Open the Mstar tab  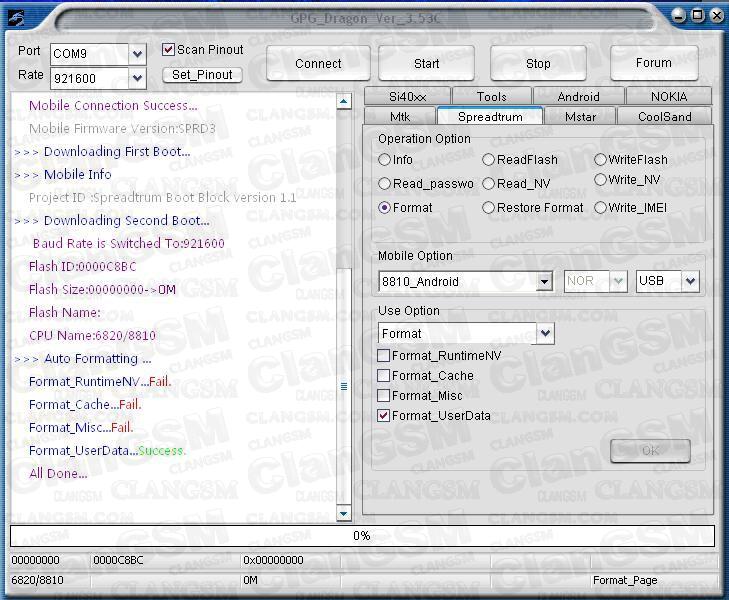580,117
